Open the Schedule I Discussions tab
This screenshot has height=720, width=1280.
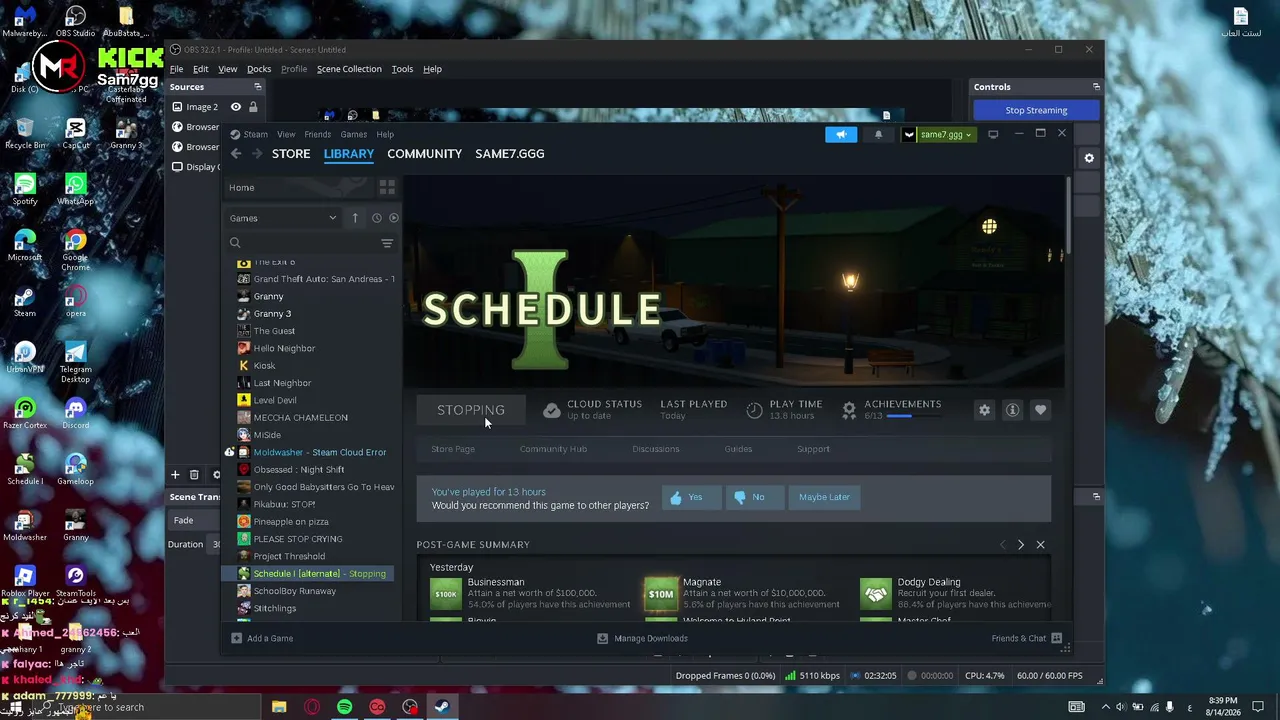coord(656,449)
